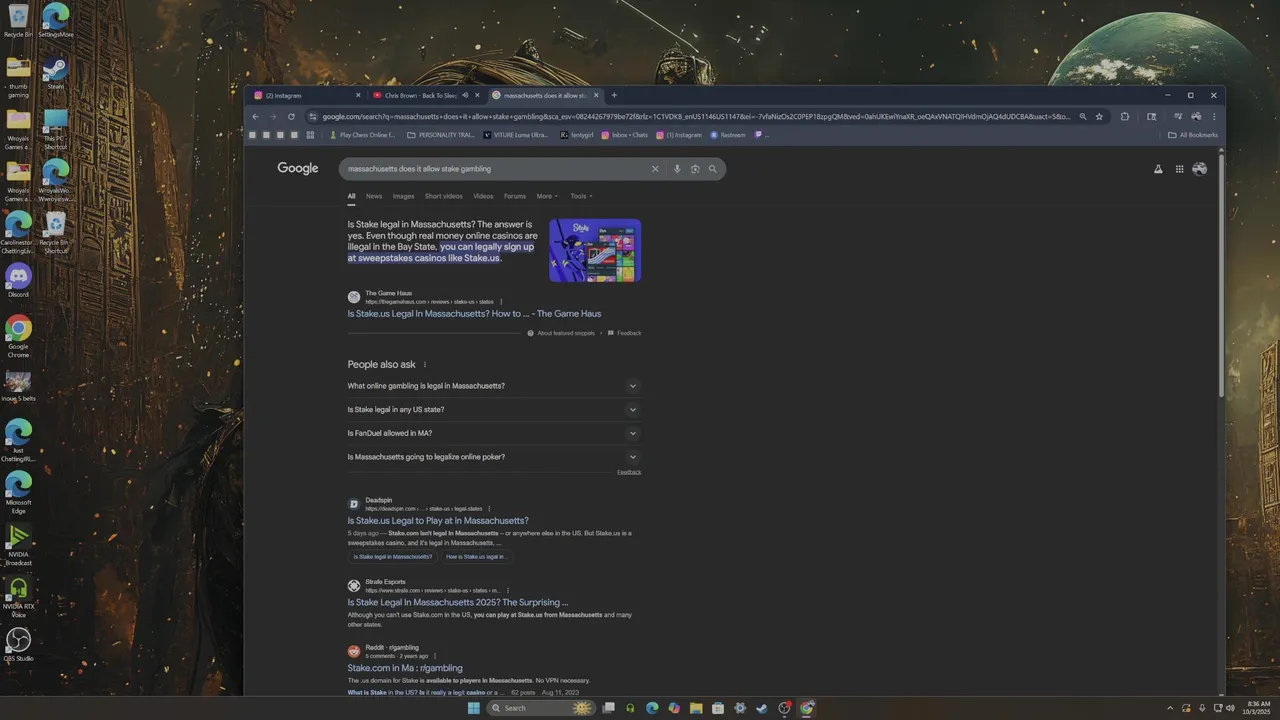Clear the Google search box
1280x720 pixels.
pos(655,169)
